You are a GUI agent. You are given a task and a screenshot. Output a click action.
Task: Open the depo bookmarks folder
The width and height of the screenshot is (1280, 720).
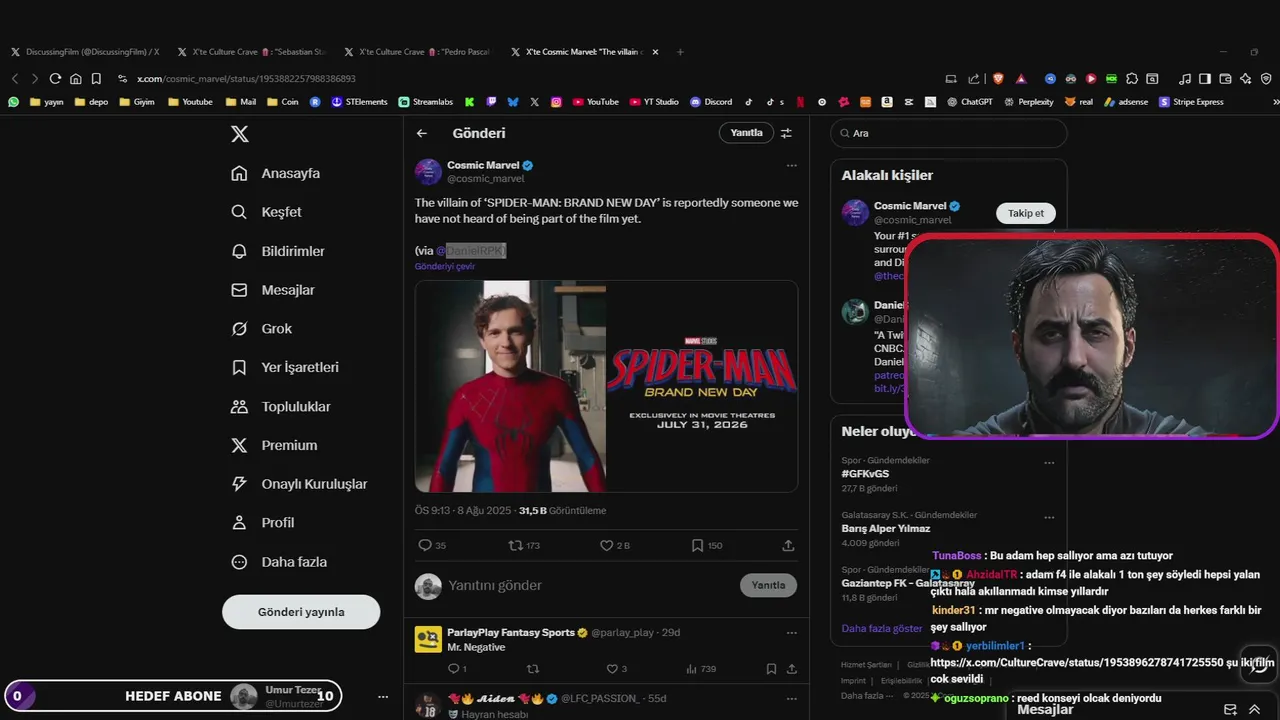tap(91, 102)
